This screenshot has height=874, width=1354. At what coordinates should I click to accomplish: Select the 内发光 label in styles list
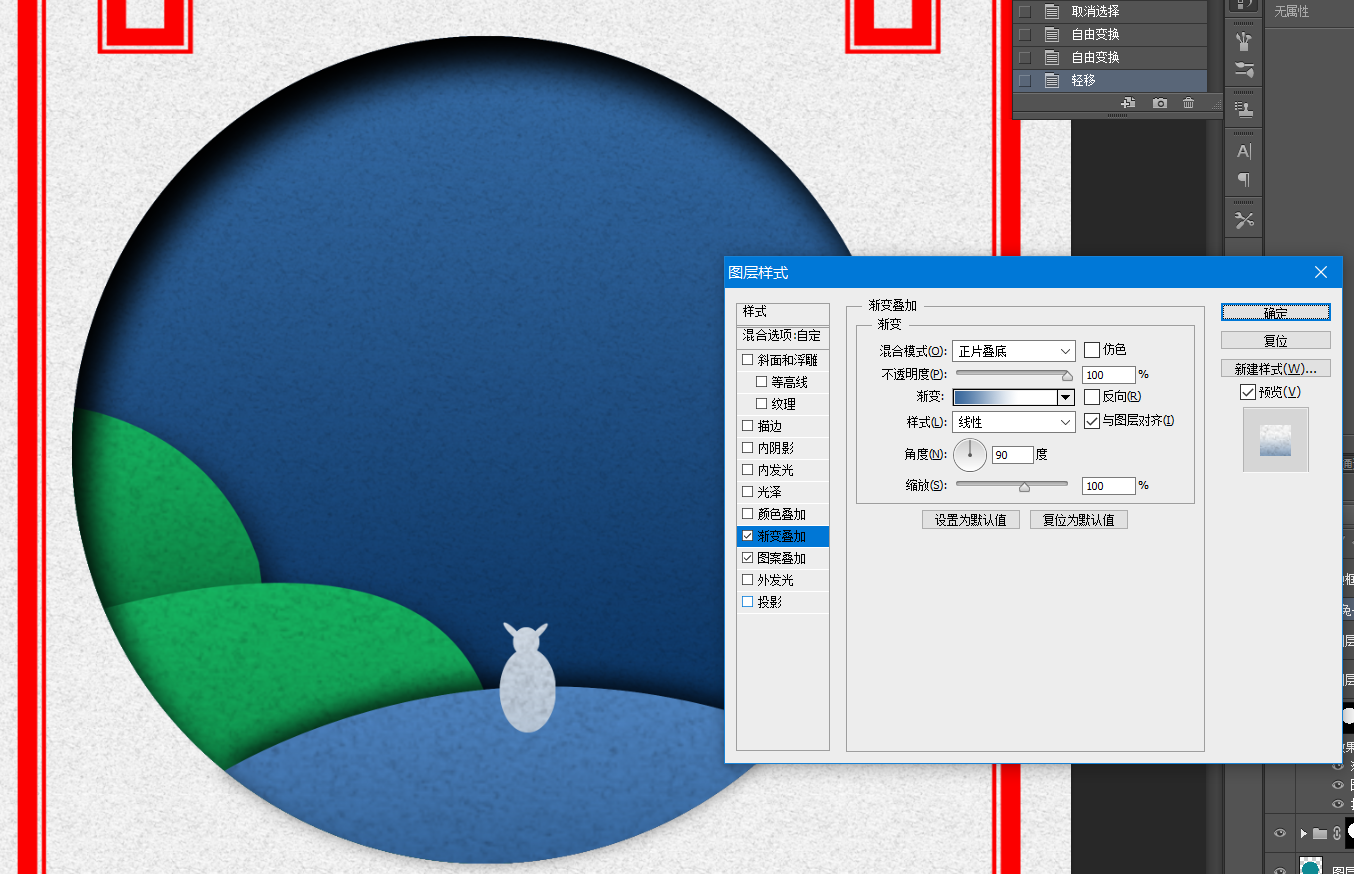(776, 470)
